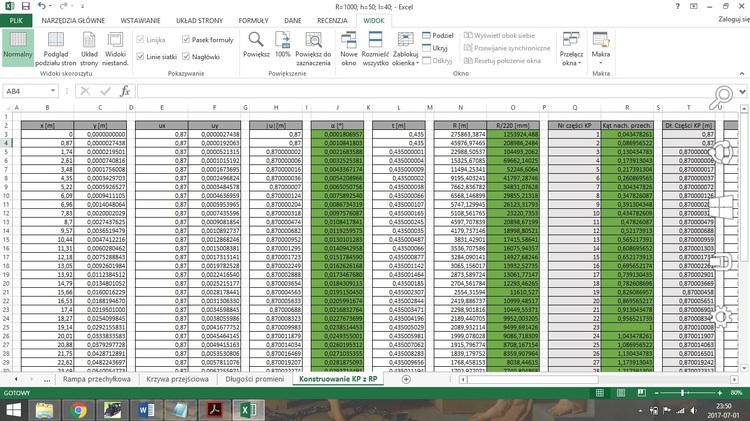Open Widoki niestandardowe
Image resolution: width=750 pixels, height=421 pixels.
point(115,49)
